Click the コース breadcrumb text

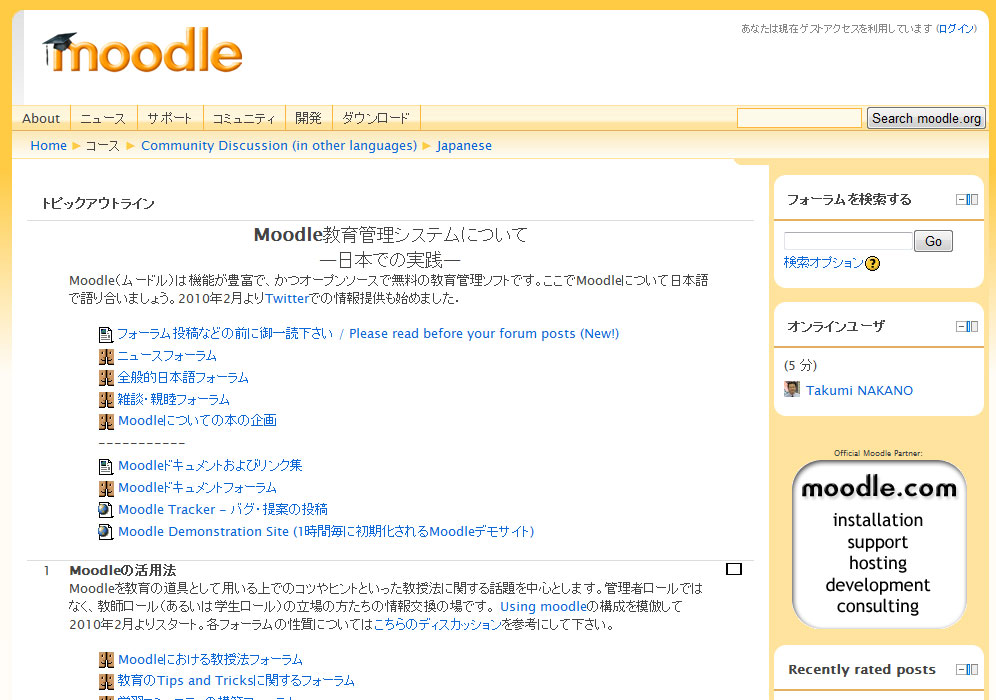103,145
